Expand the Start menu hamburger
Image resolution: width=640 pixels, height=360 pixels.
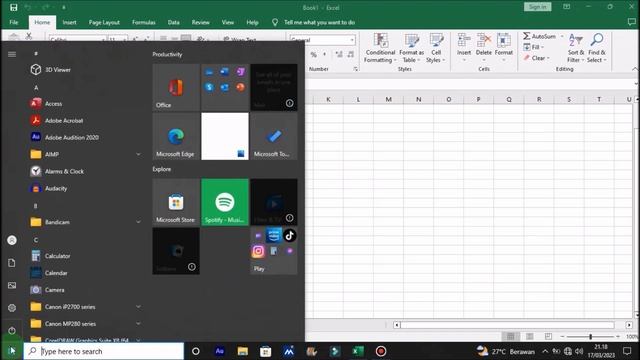(12, 54)
